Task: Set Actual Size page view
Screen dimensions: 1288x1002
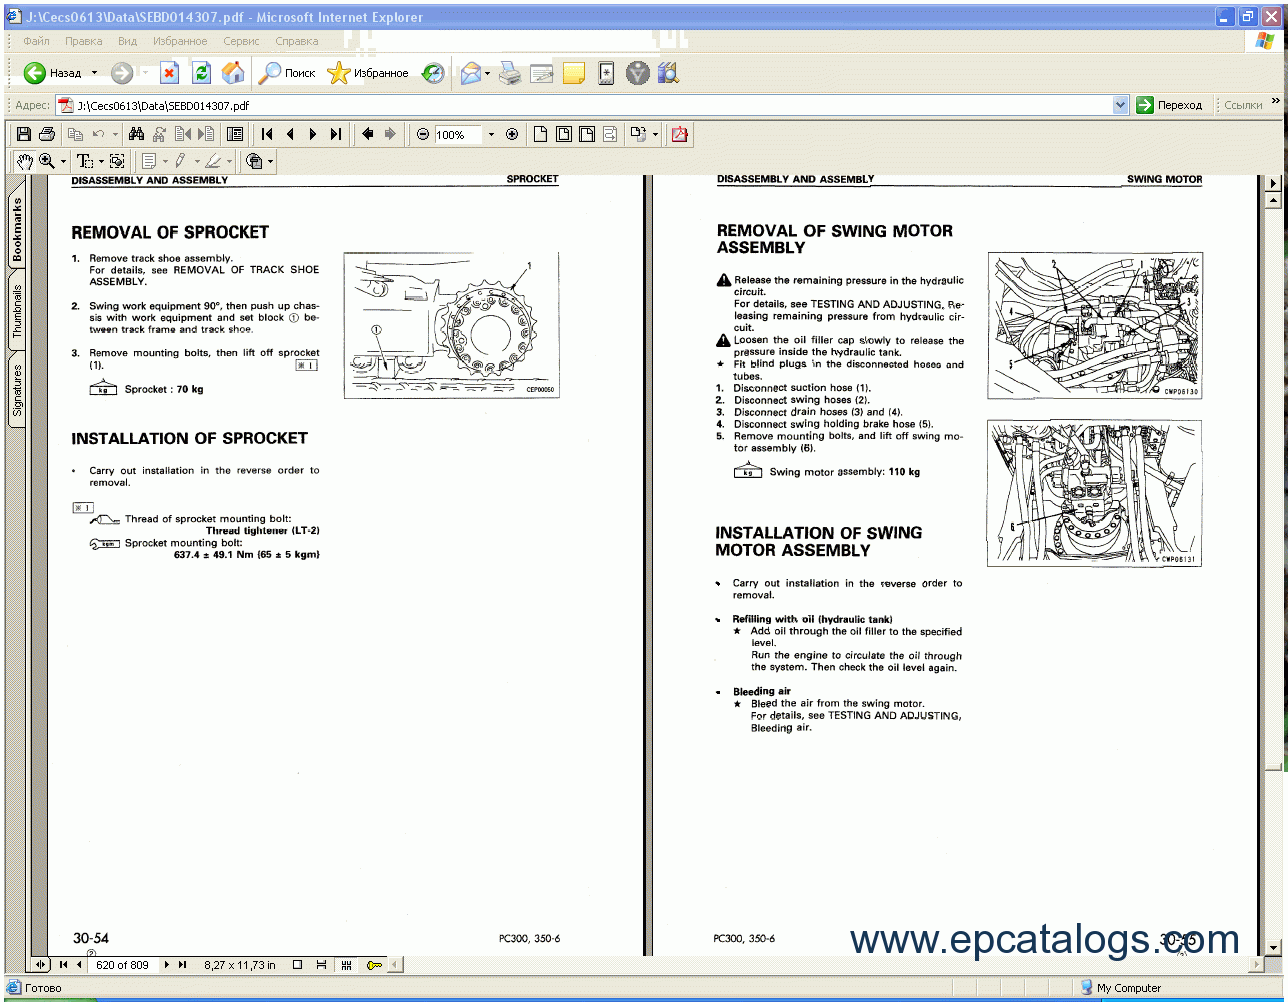Action: 540,134
